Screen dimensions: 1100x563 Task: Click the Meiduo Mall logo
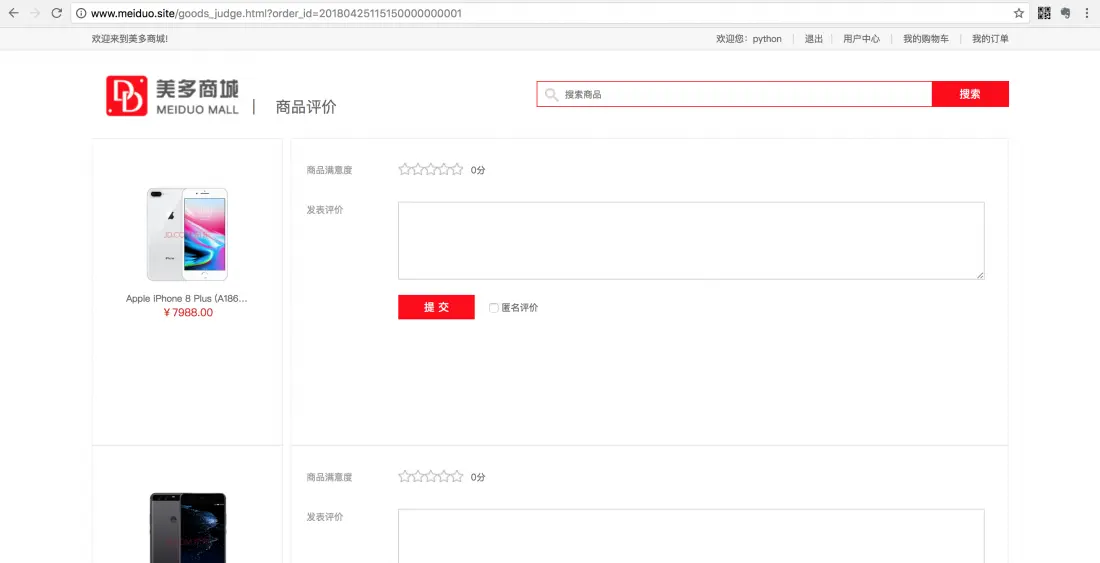[x=173, y=96]
